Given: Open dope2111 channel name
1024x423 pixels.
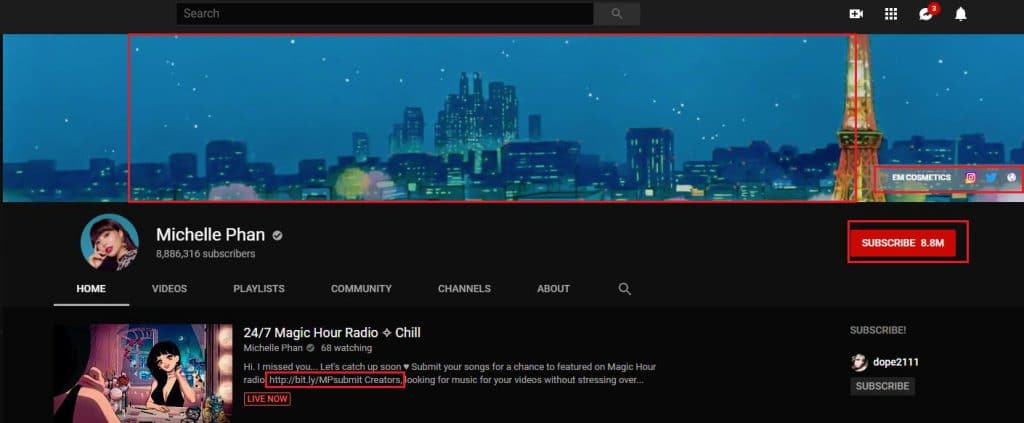Looking at the screenshot, I should (896, 362).
